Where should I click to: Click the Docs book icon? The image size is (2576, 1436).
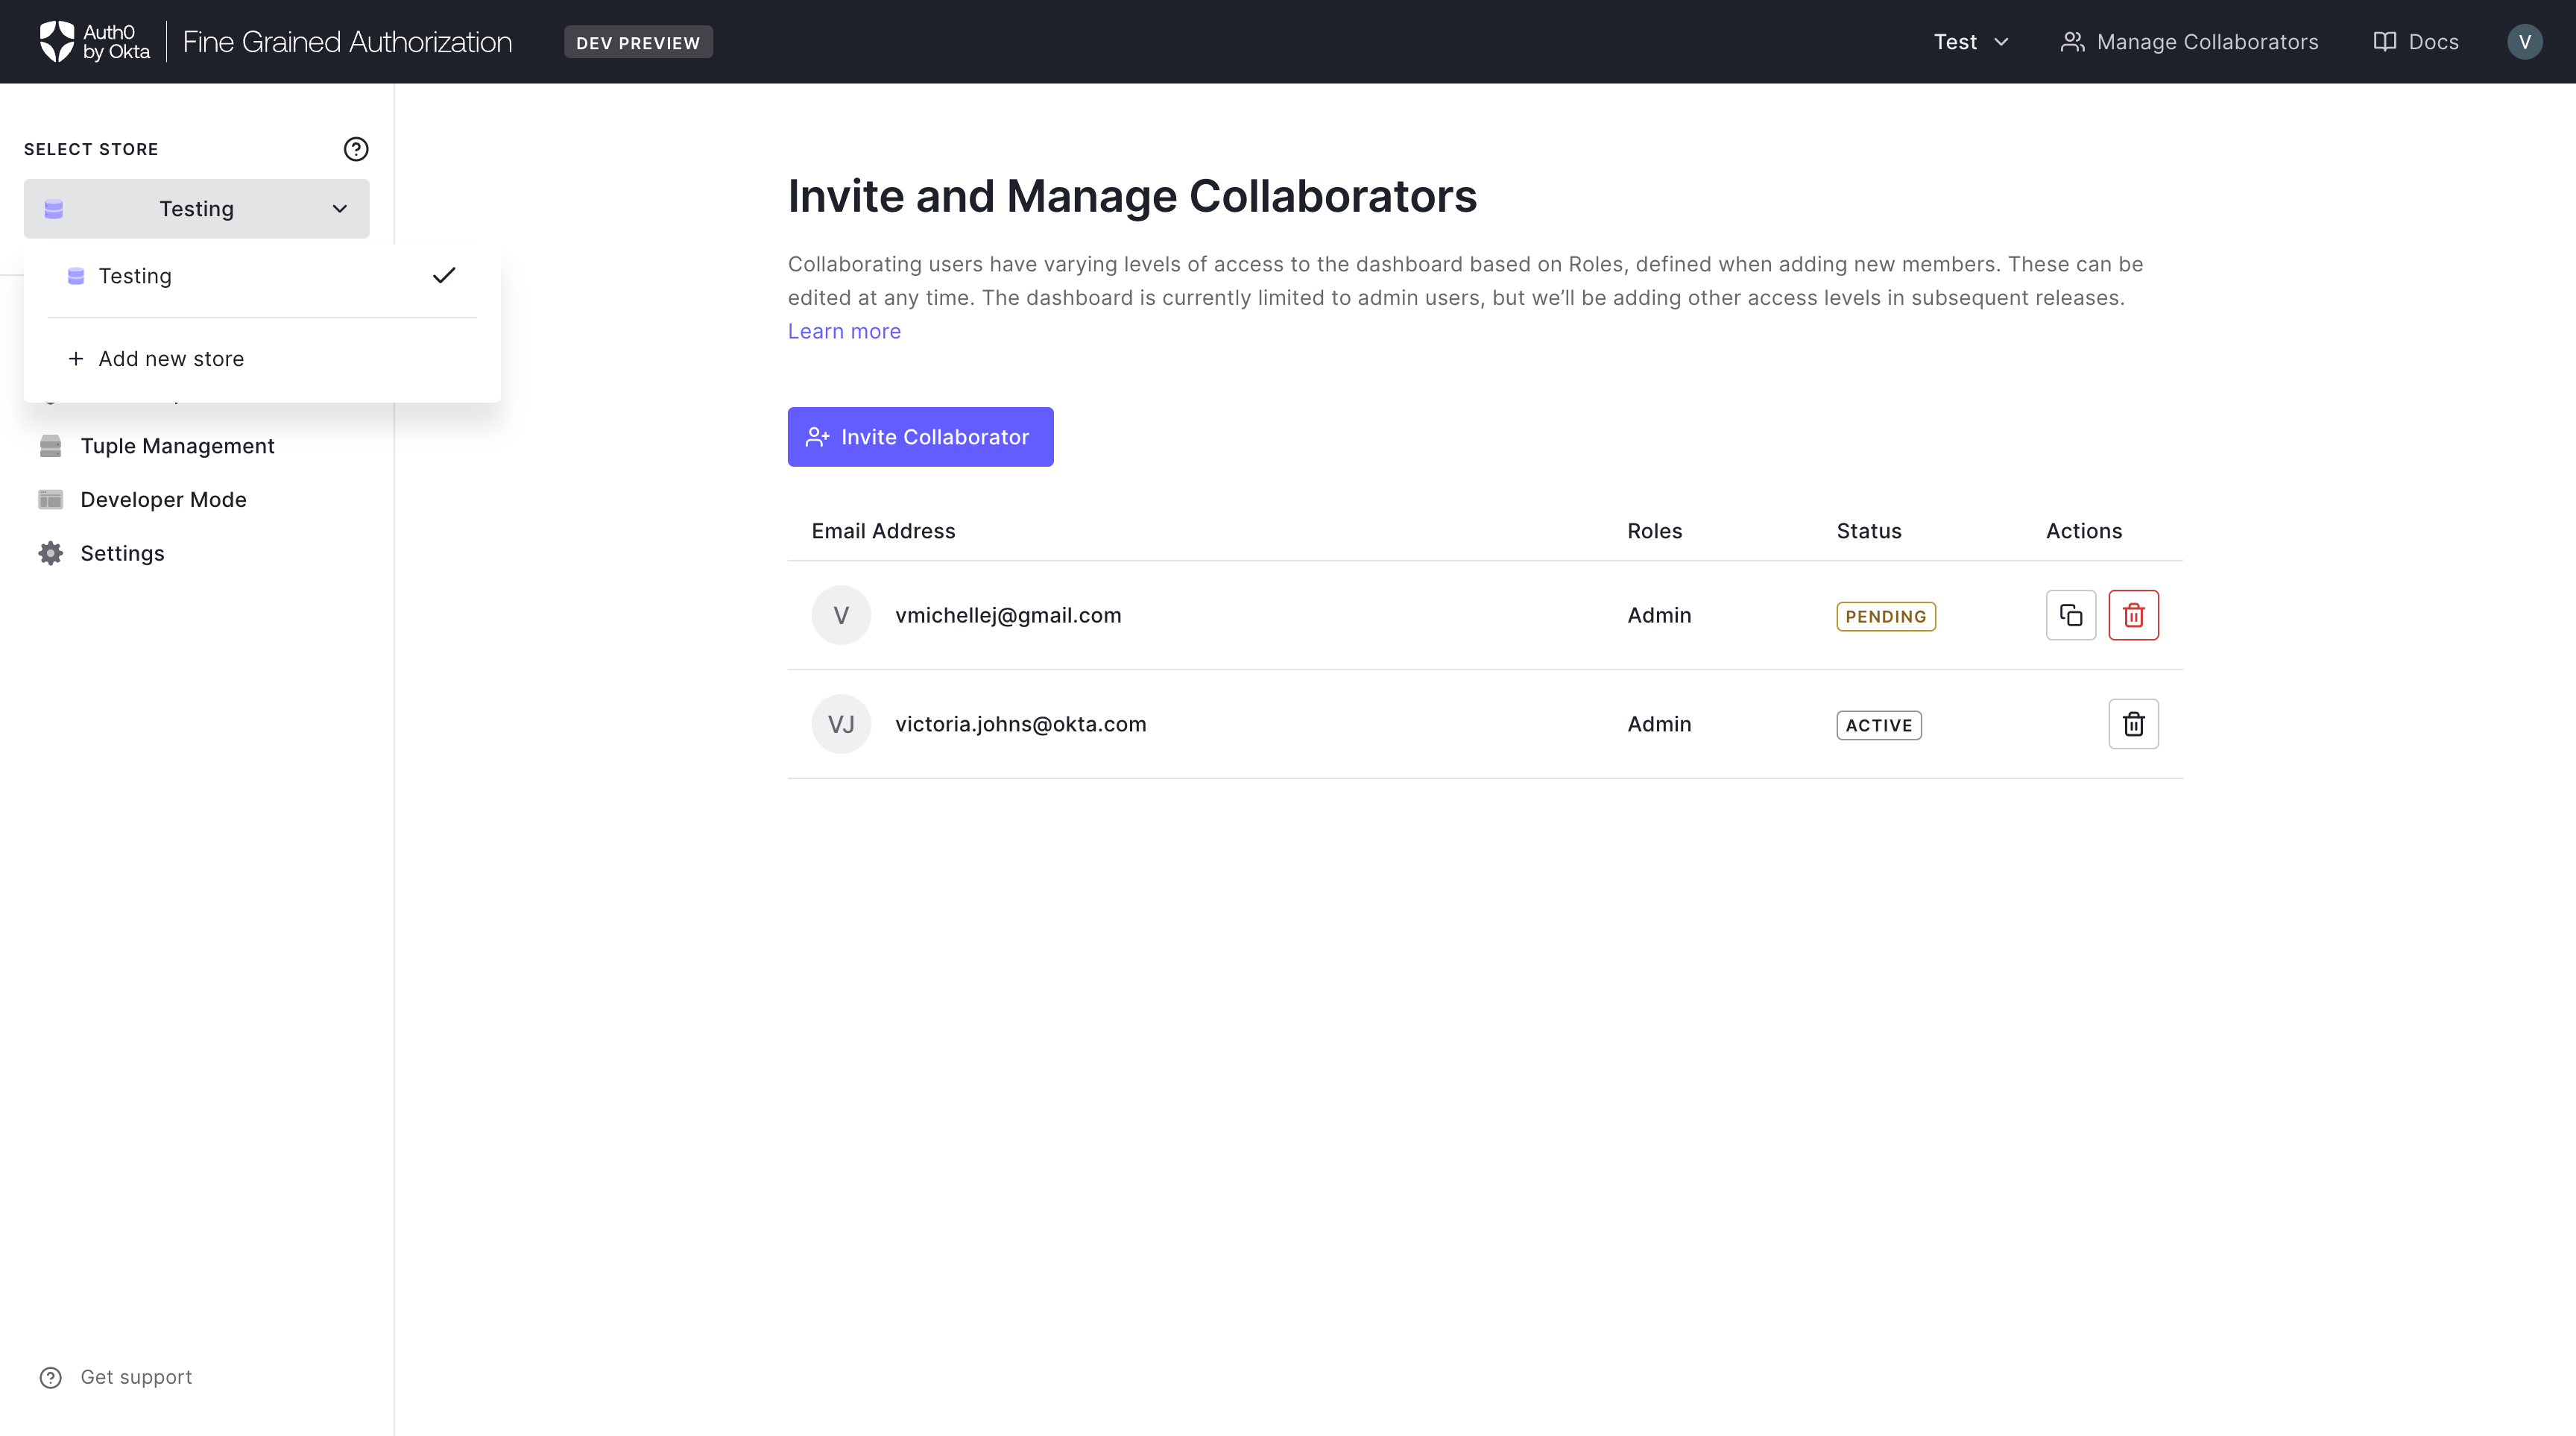click(x=2385, y=42)
